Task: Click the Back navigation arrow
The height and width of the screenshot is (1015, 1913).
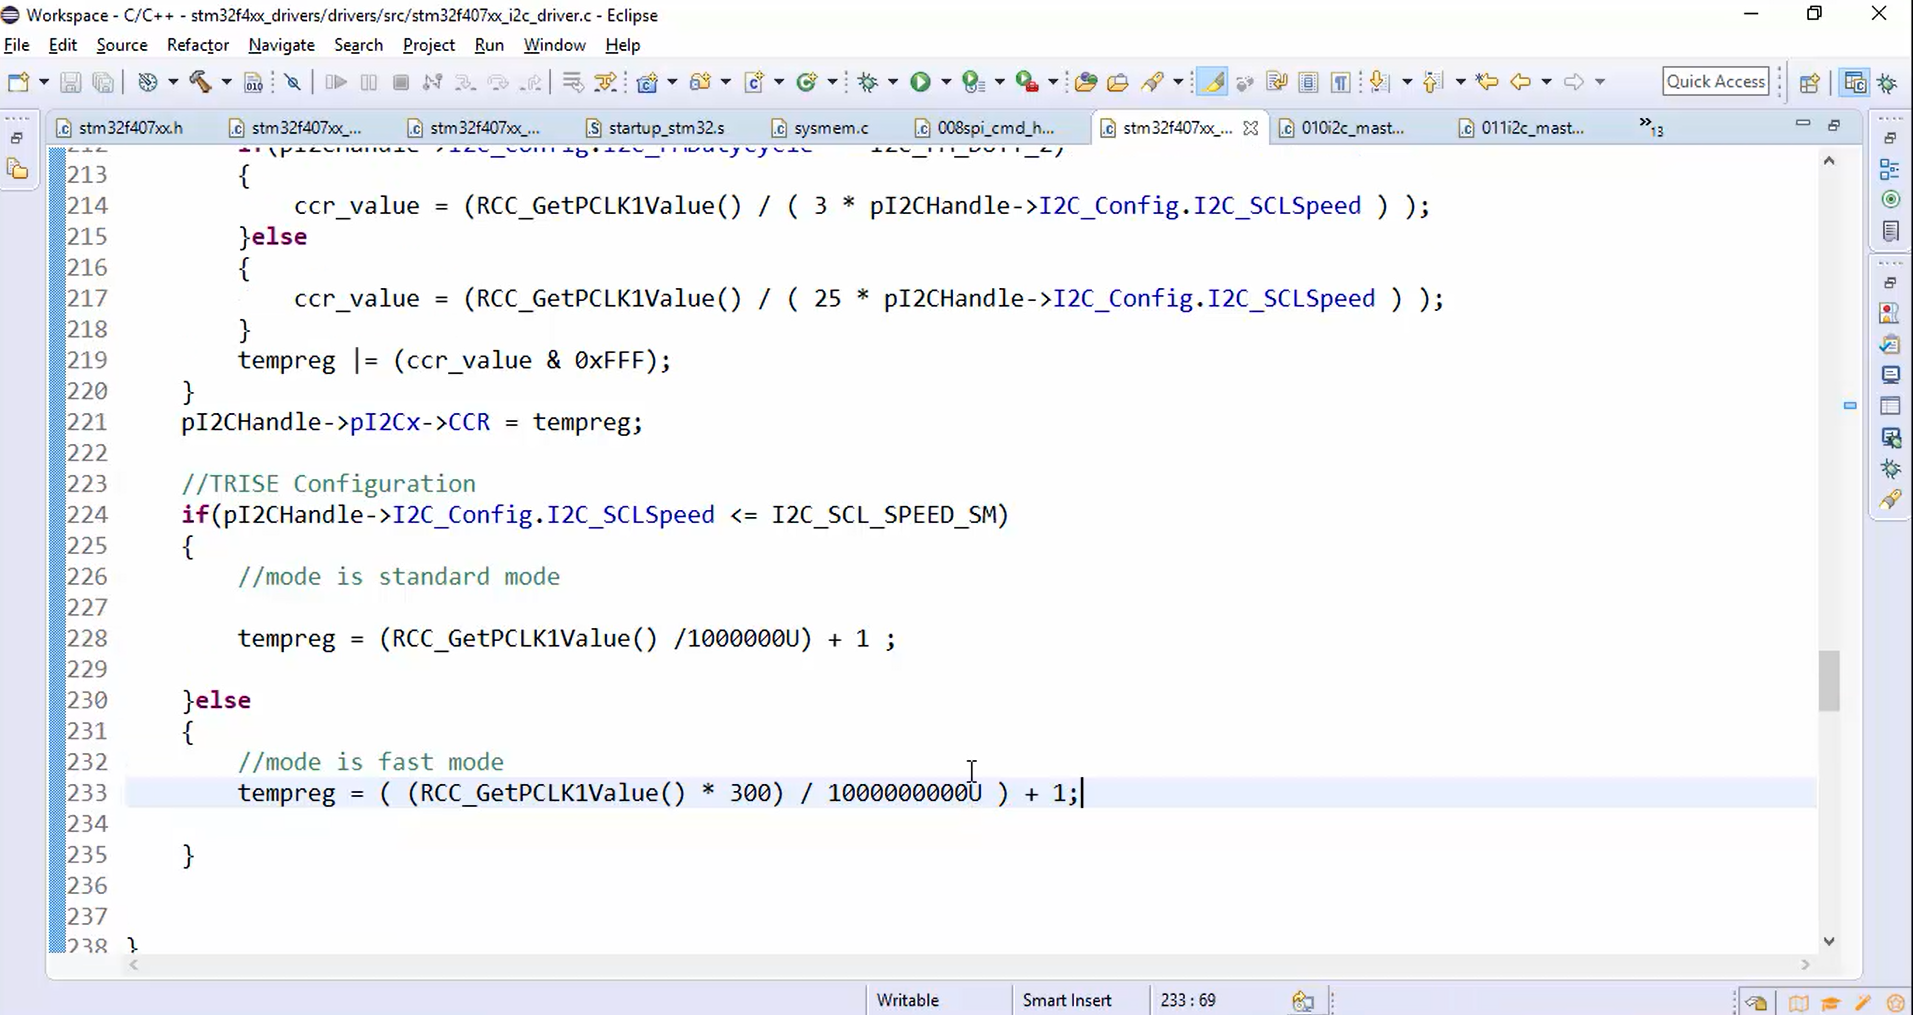Action: [x=1521, y=82]
